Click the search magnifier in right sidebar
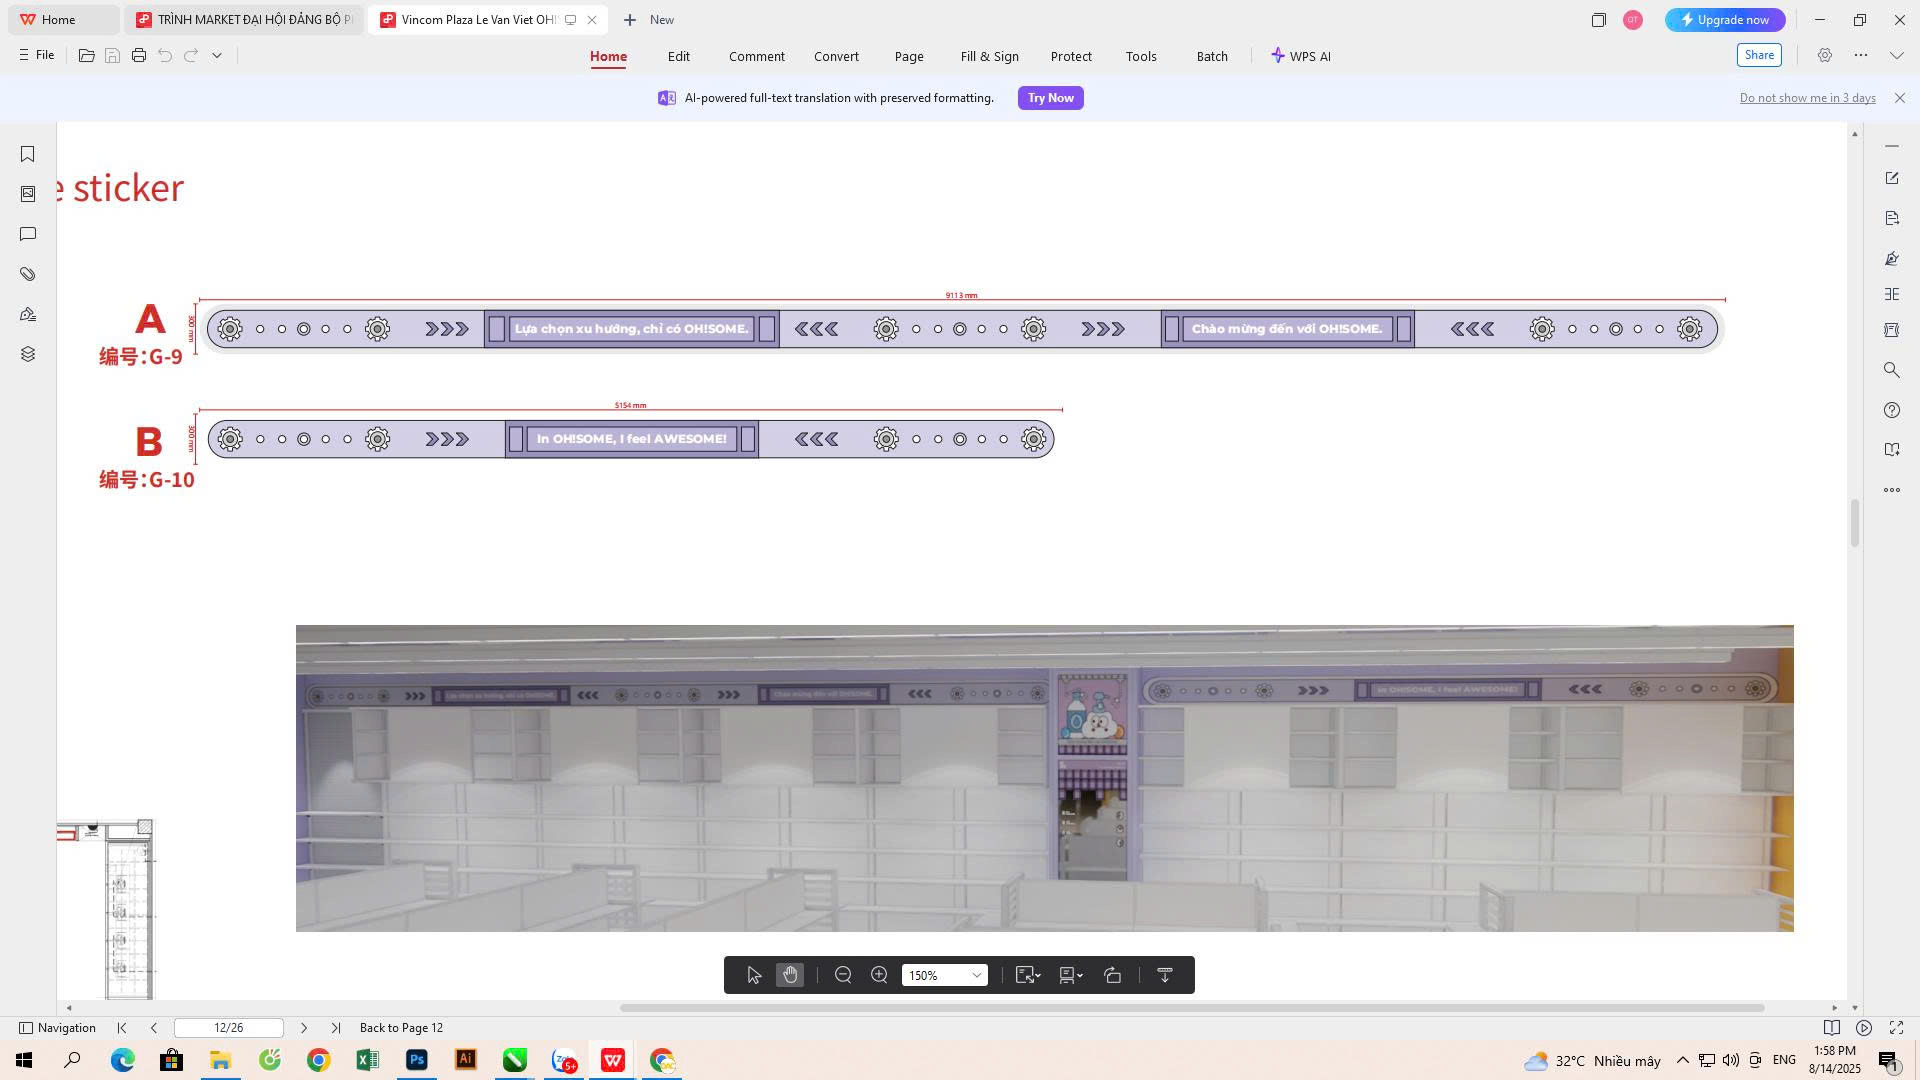1920x1080 pixels. 1892,370
